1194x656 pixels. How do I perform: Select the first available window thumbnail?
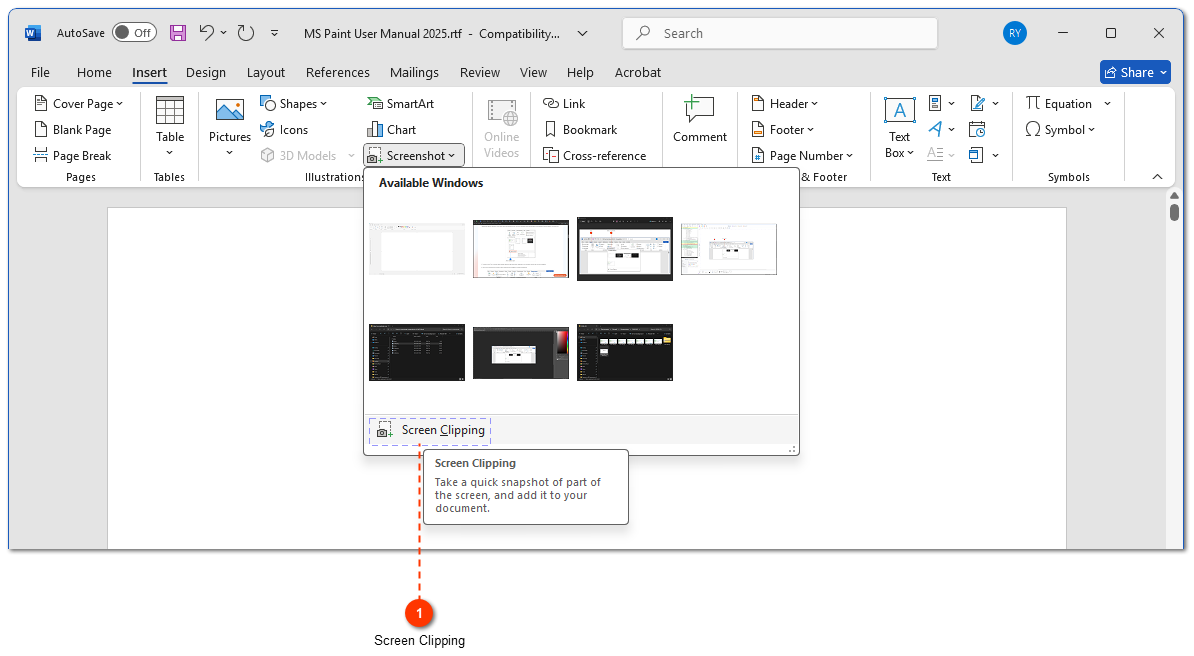pyautogui.click(x=417, y=248)
